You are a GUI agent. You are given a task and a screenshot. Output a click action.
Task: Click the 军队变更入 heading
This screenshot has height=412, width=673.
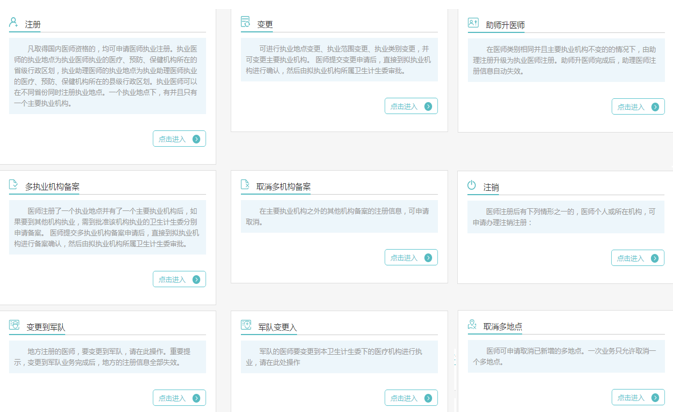click(277, 327)
